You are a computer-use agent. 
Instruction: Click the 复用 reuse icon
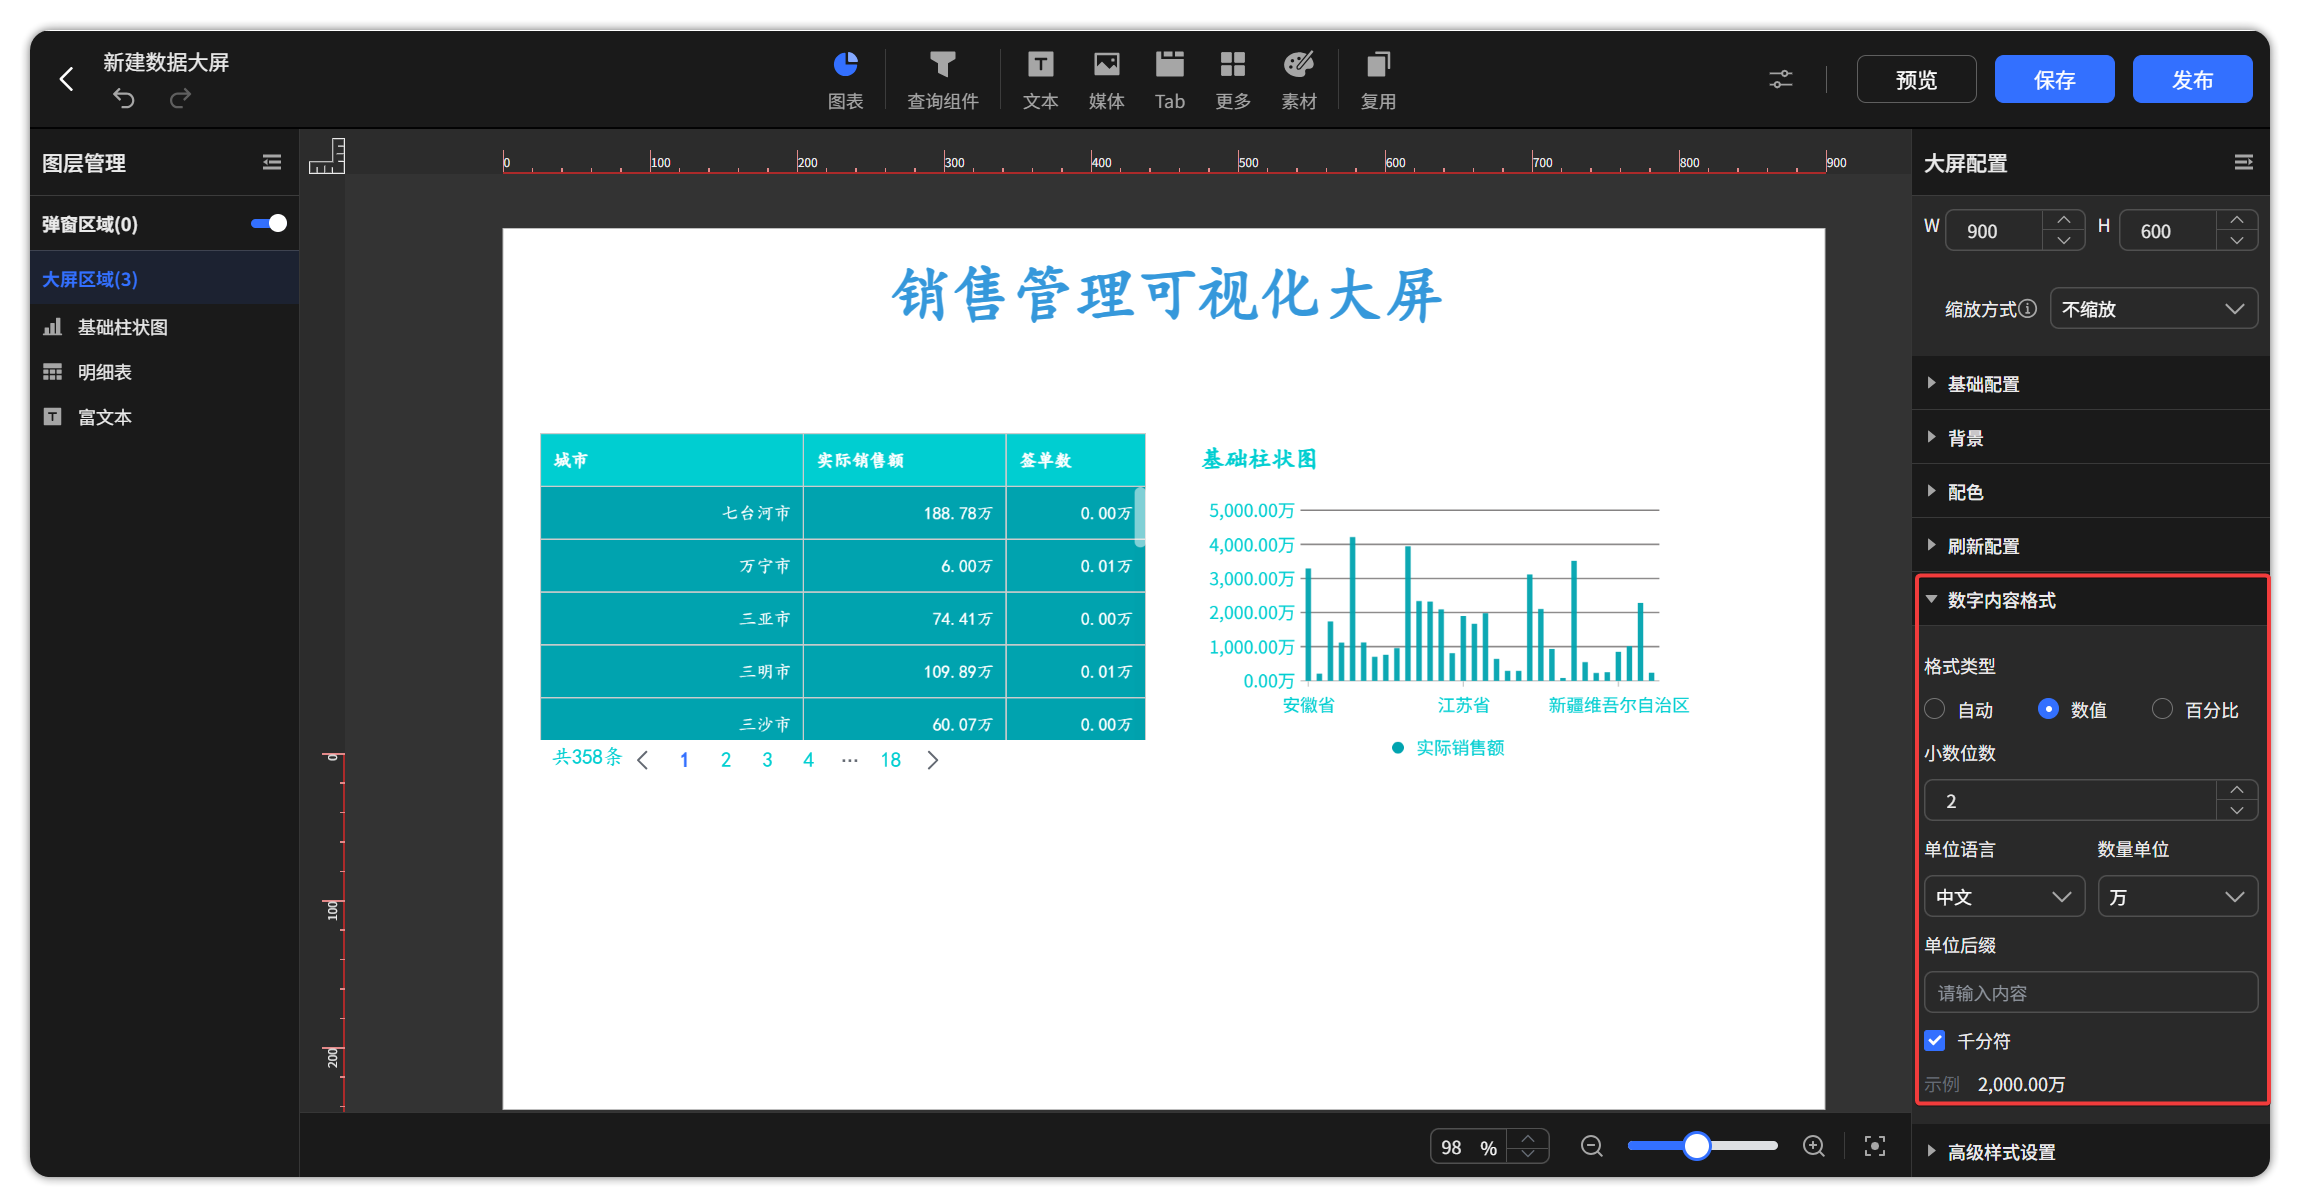coord(1378,80)
